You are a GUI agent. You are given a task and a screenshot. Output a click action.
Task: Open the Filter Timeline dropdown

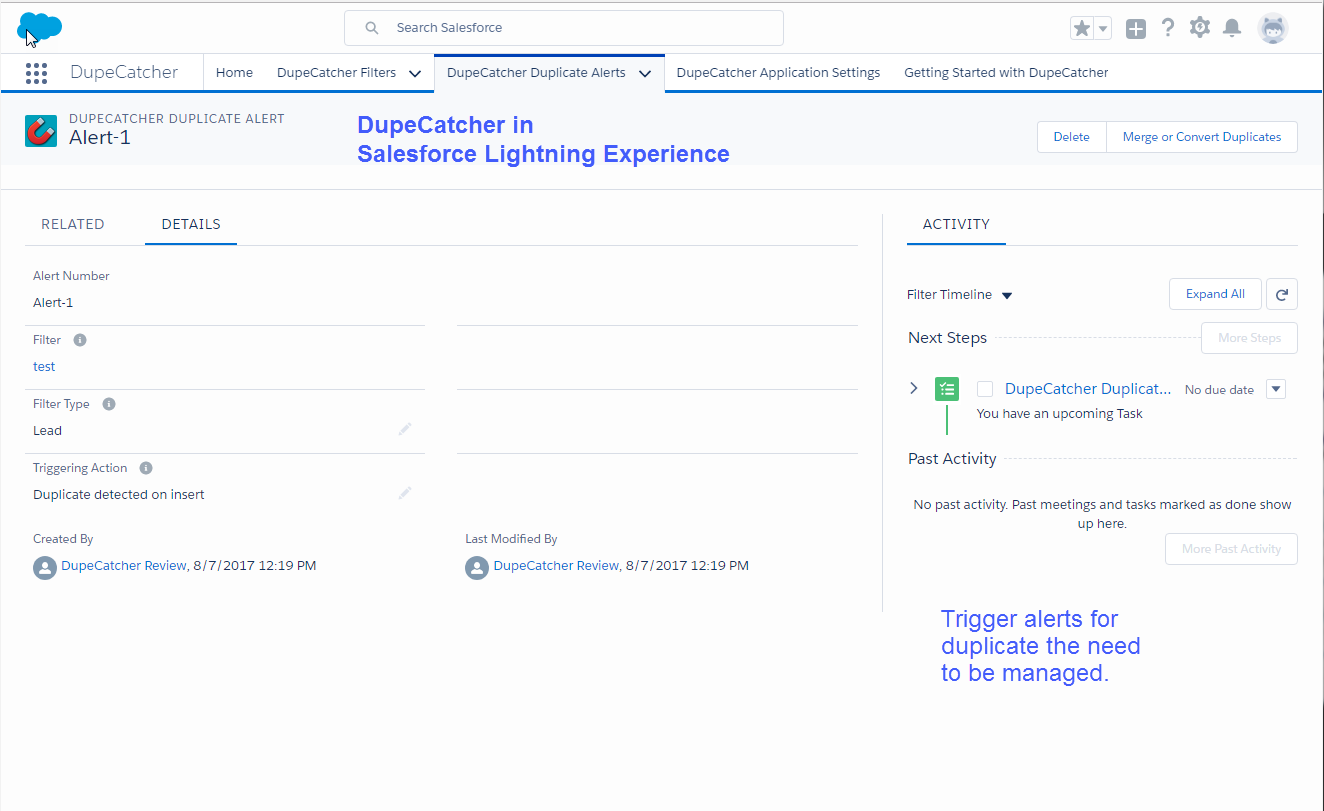(x=1007, y=295)
